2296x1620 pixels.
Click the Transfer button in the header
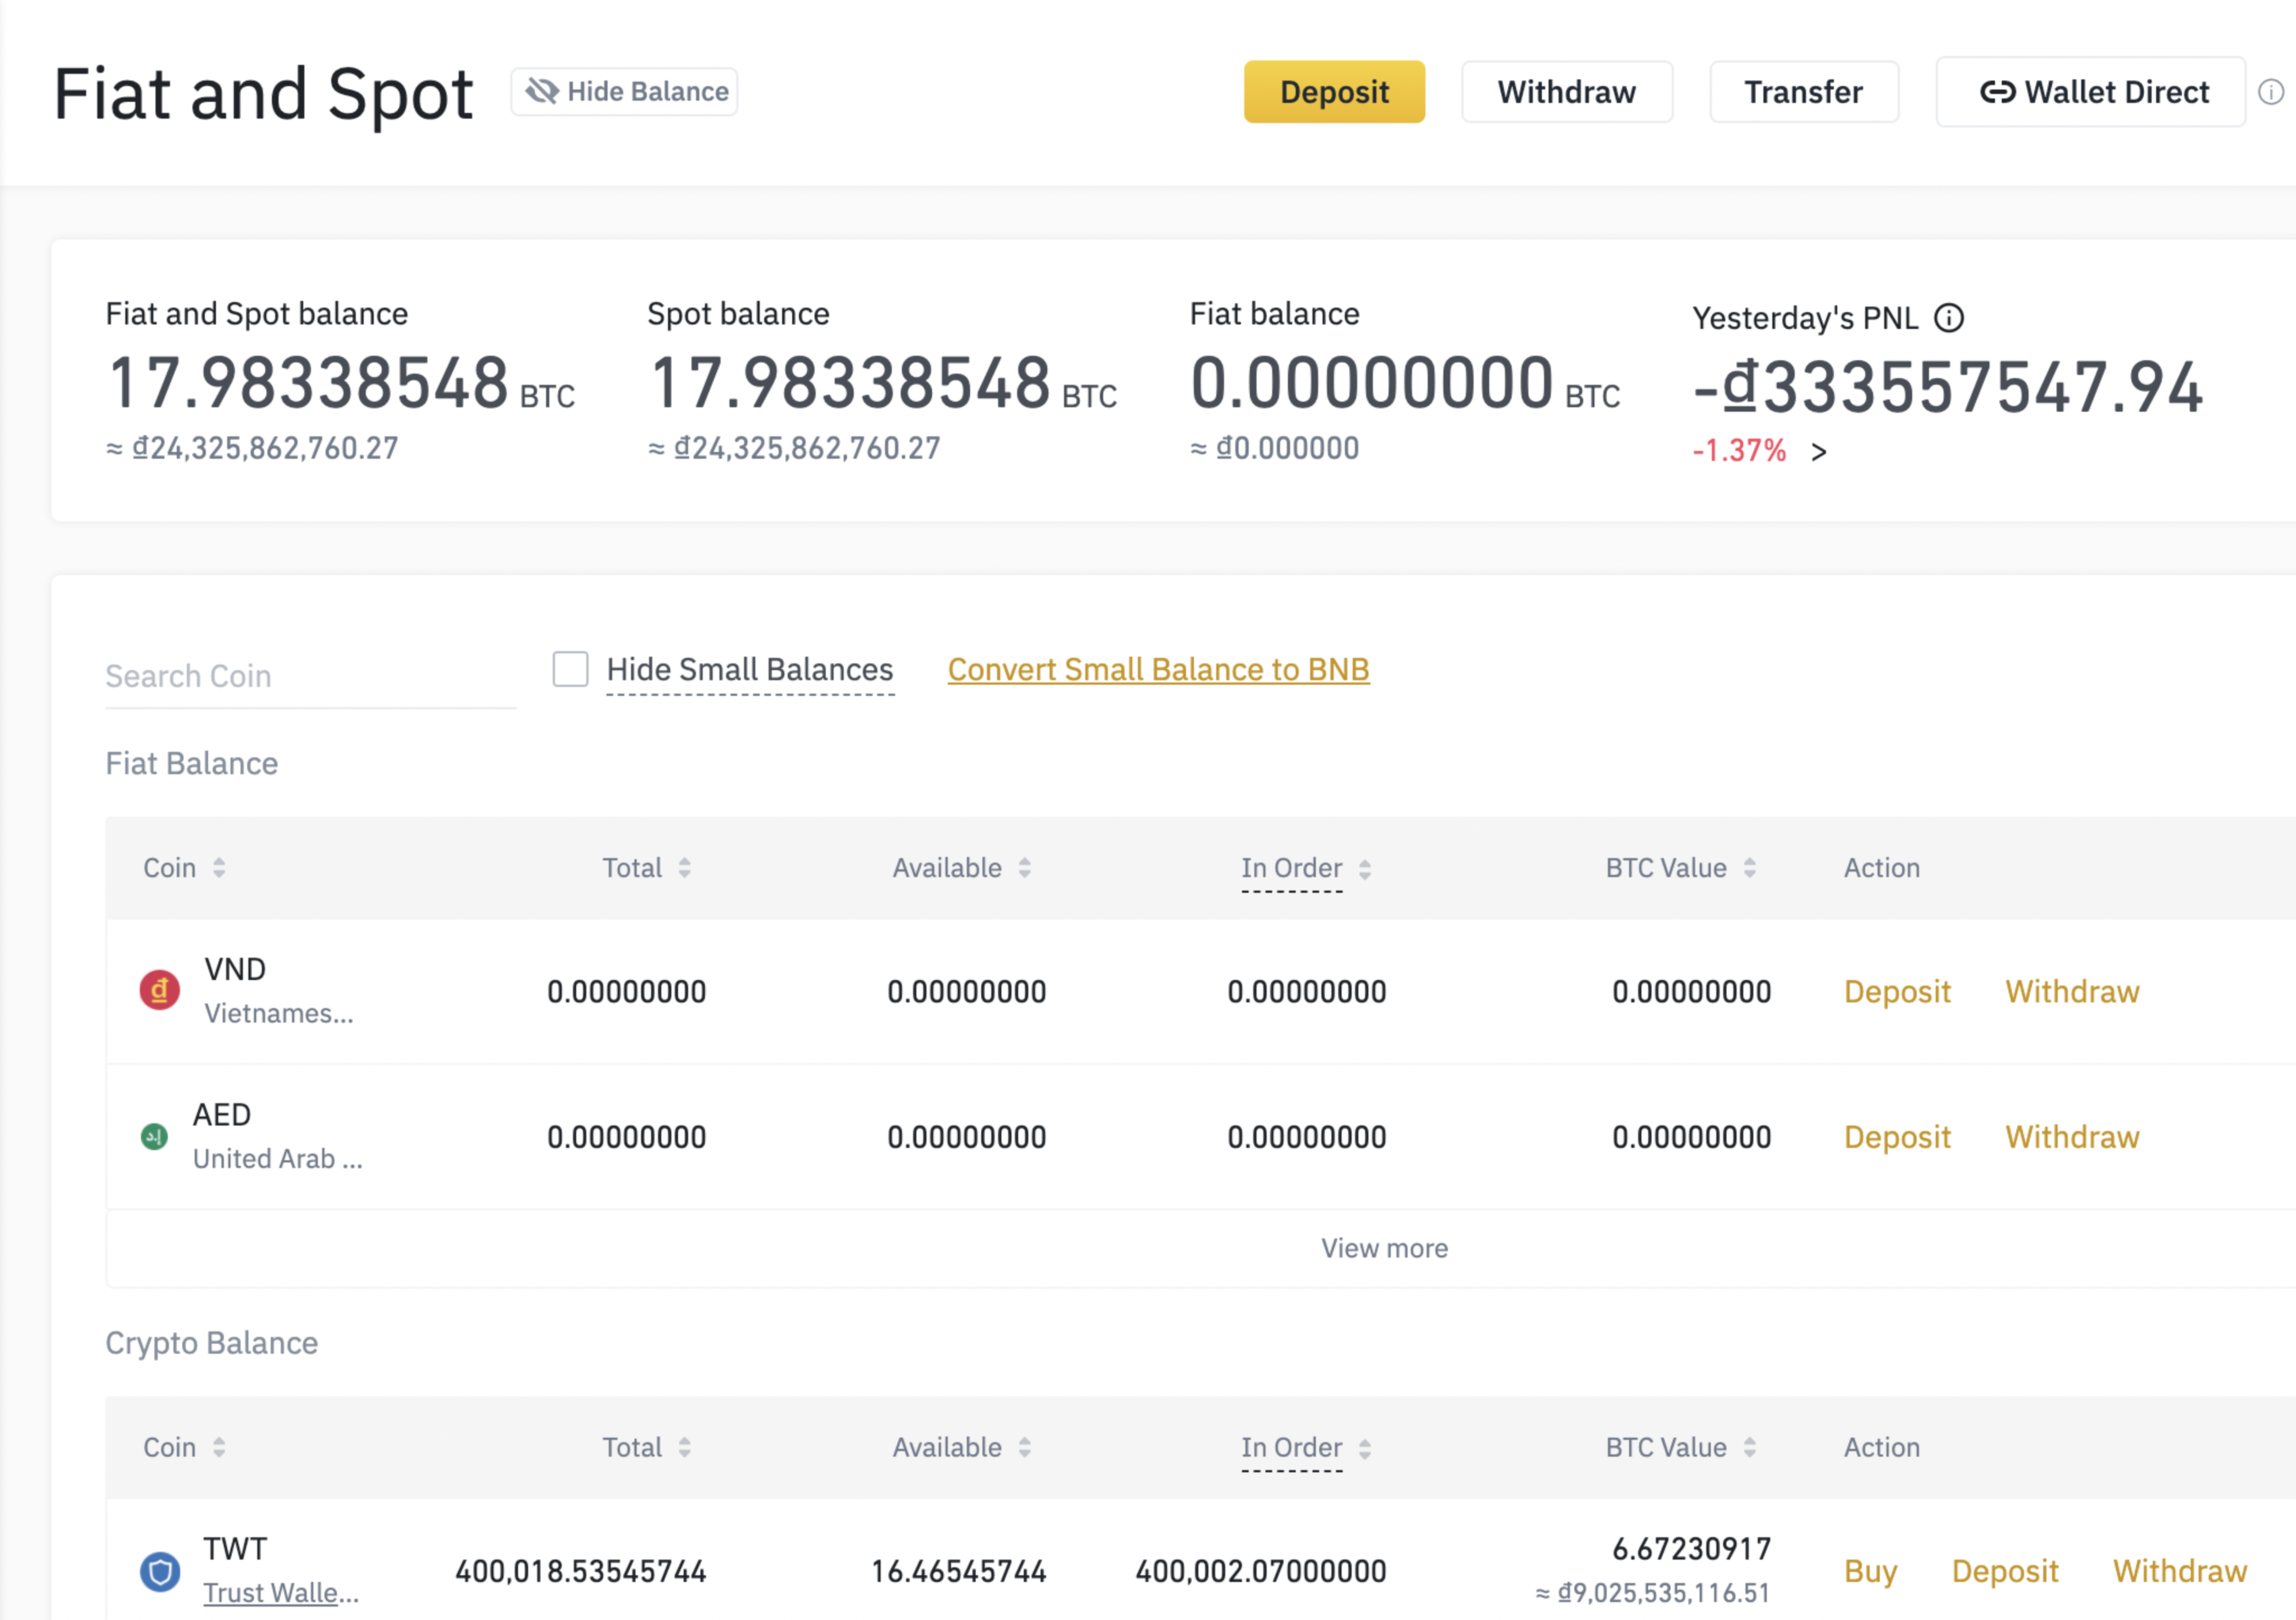(1803, 92)
